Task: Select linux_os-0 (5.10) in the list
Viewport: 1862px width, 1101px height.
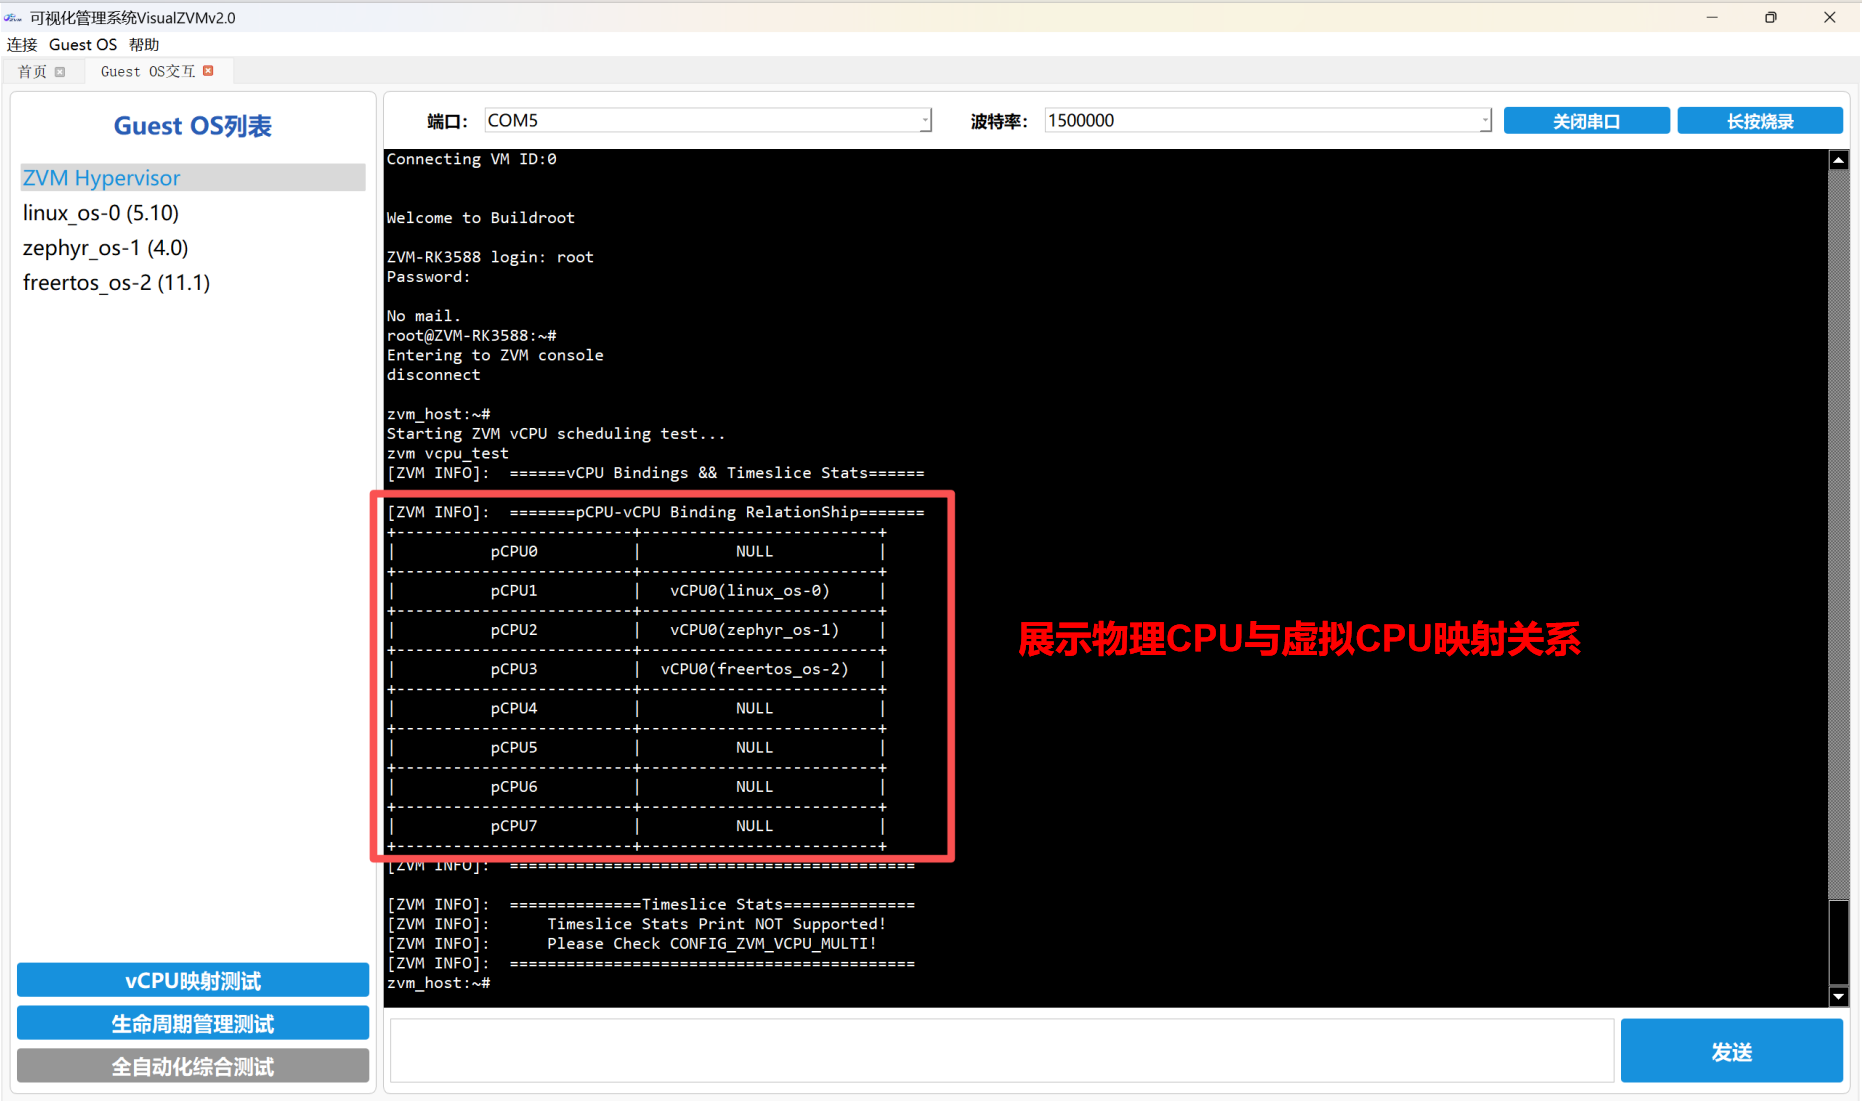Action: click(101, 213)
